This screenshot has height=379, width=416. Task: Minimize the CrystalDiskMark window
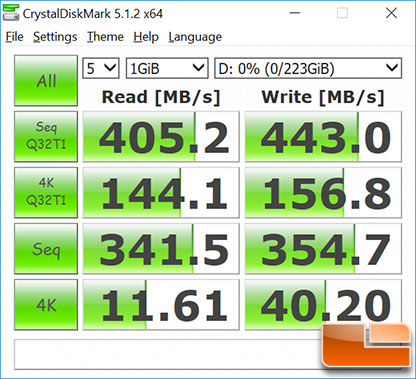click(295, 13)
